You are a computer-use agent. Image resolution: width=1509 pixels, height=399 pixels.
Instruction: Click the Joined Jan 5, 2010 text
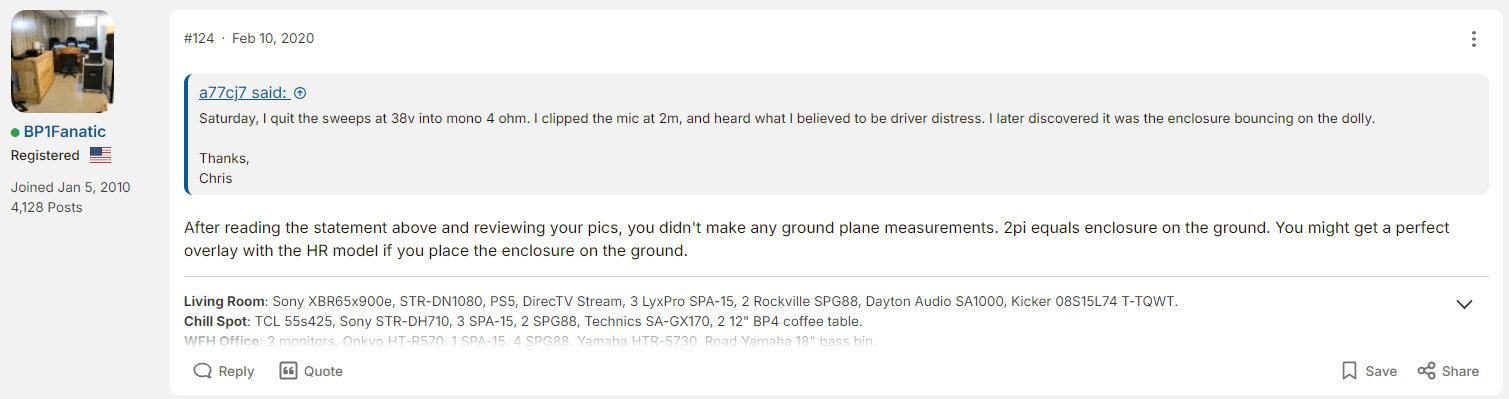(x=71, y=187)
